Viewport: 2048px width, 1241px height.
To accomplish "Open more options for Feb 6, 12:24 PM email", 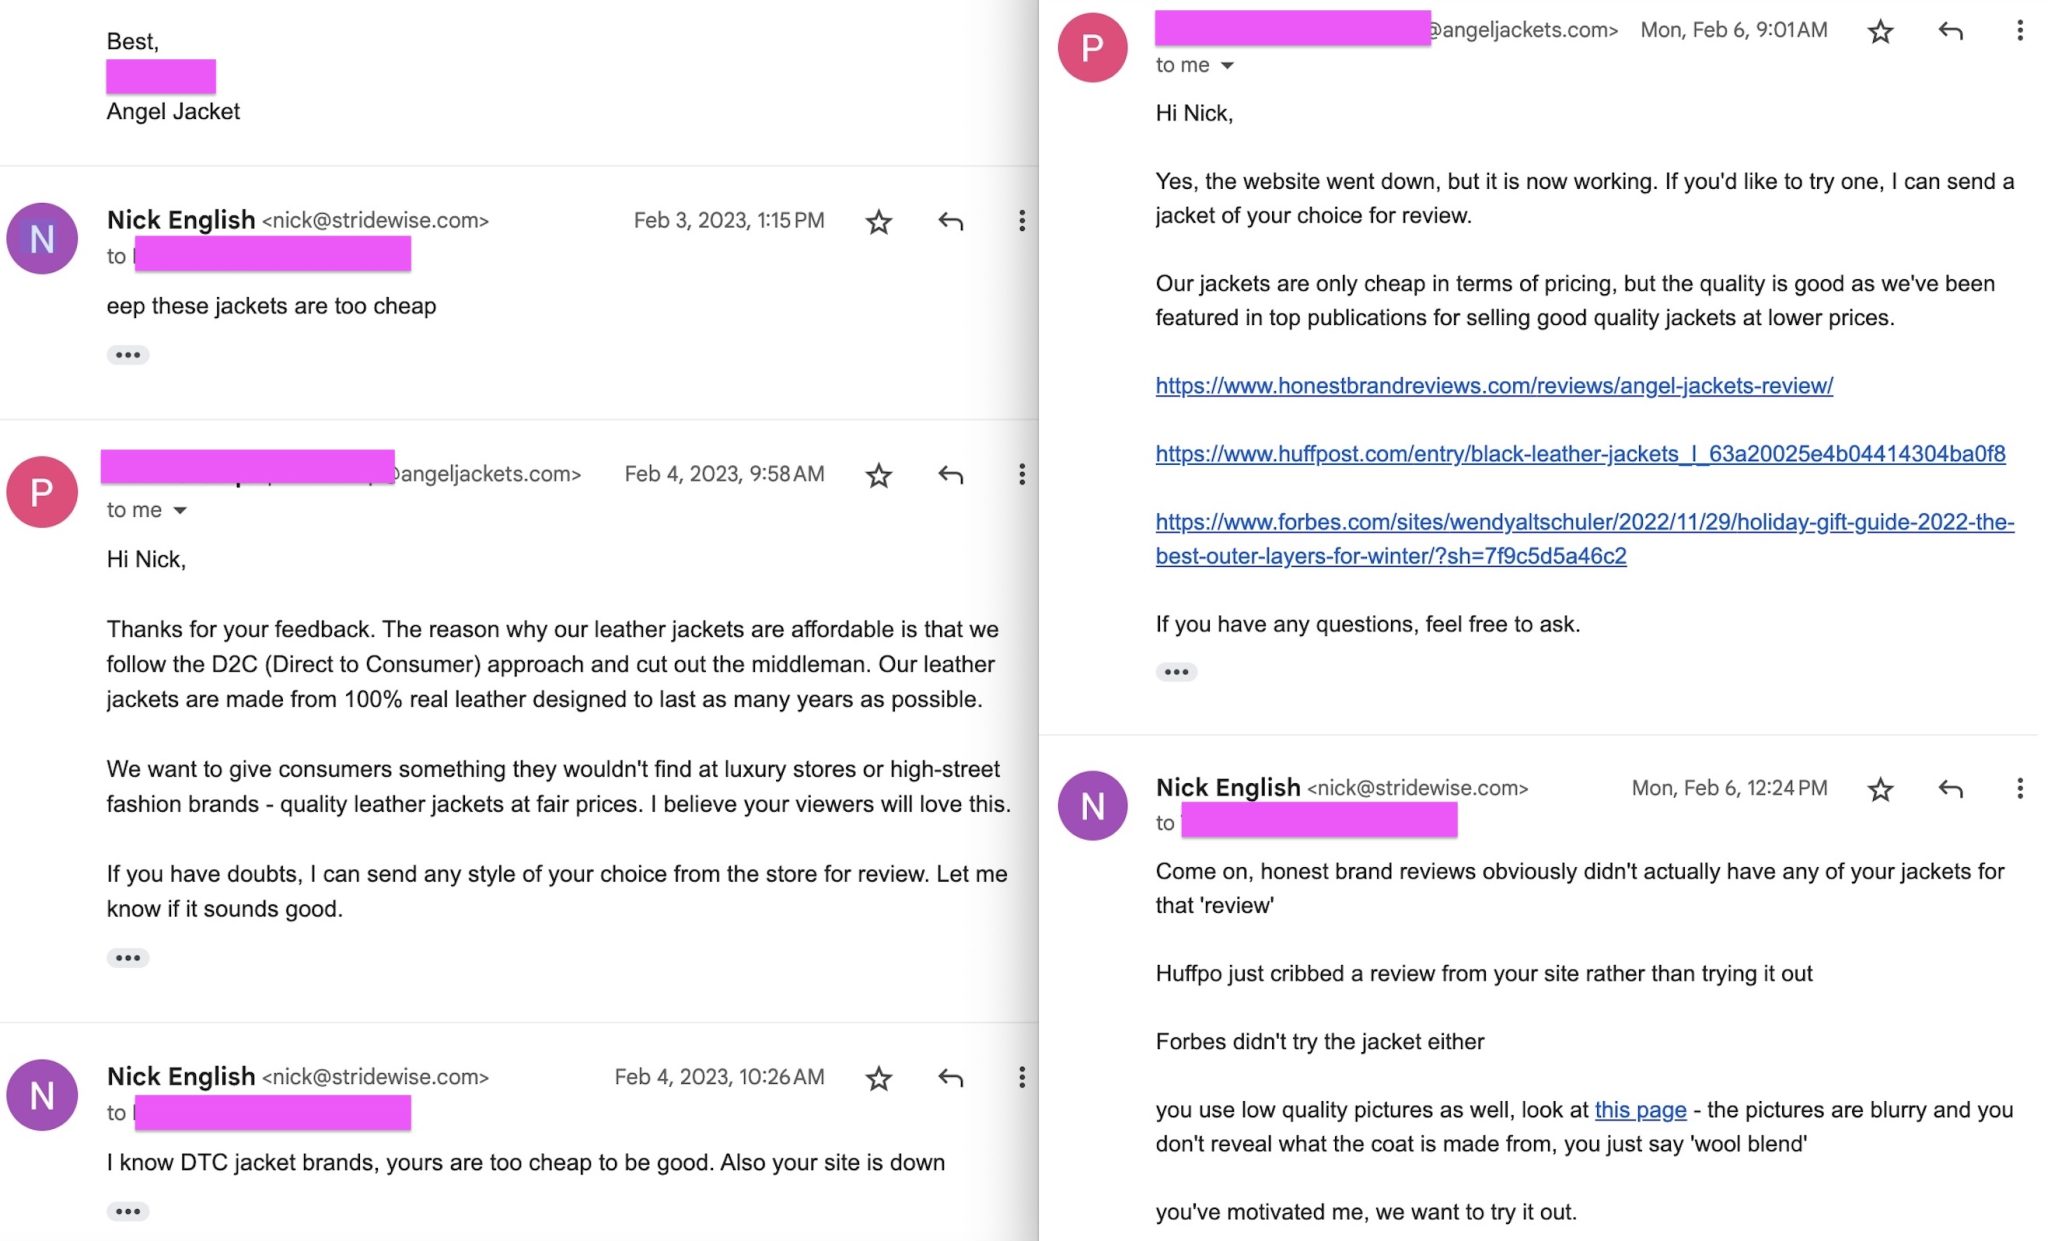I will (x=2019, y=789).
